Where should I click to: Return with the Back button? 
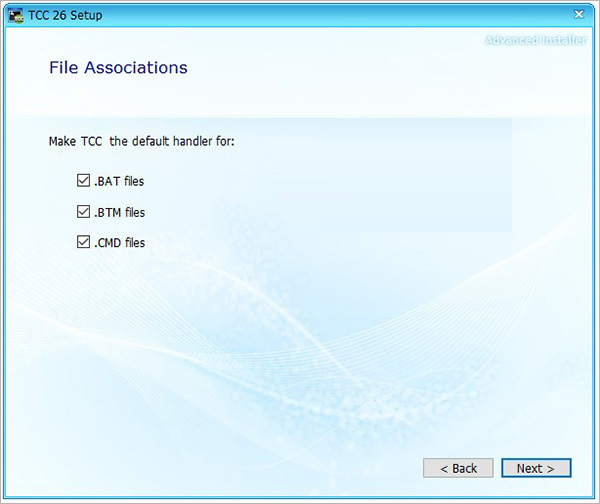[x=458, y=468]
